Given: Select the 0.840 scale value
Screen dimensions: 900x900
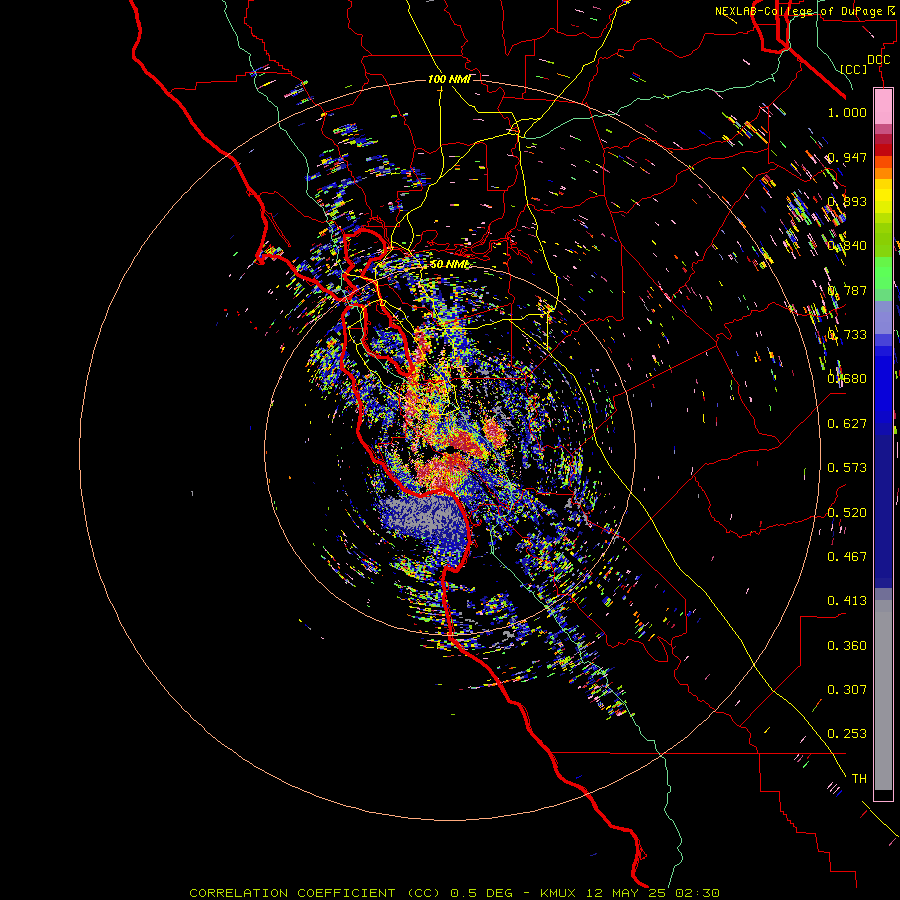Looking at the screenshot, I should (x=847, y=246).
